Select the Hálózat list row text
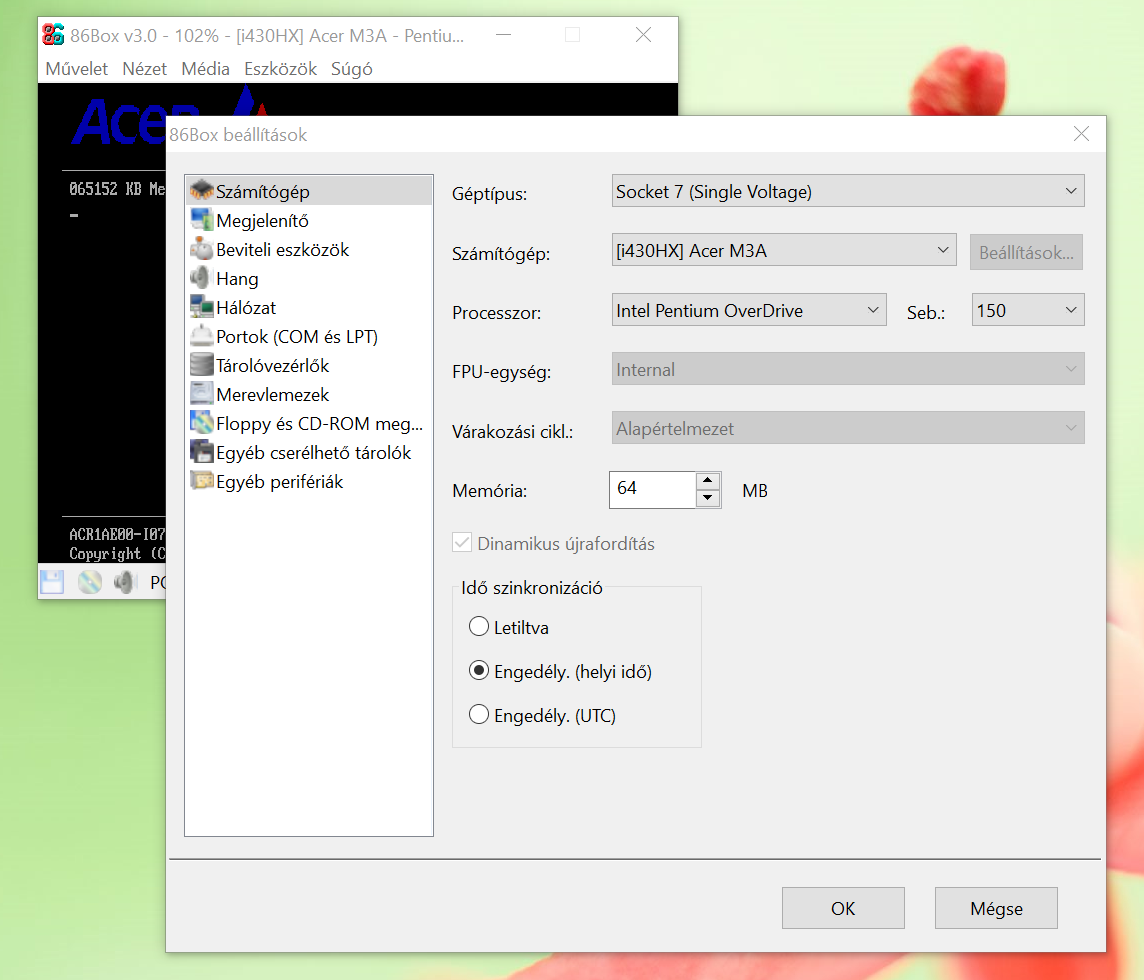Image resolution: width=1144 pixels, height=980 pixels. click(246, 307)
